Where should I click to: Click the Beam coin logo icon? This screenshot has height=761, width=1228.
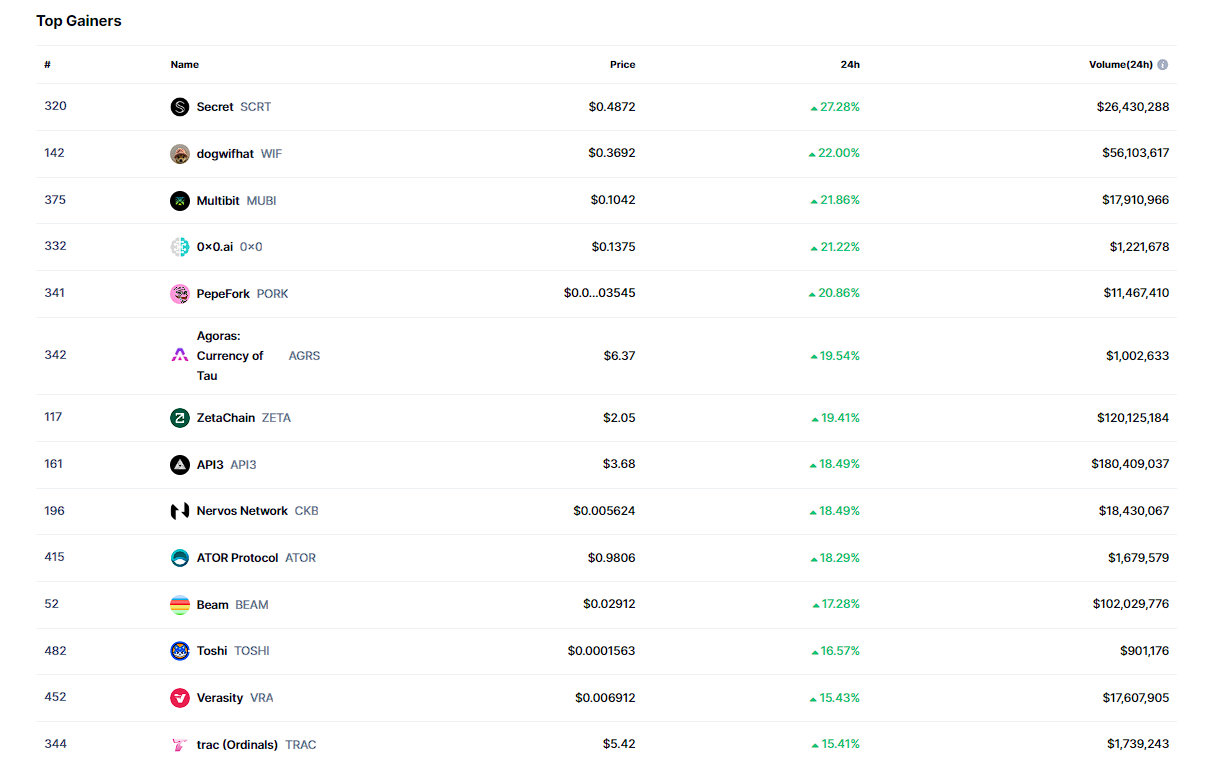(x=180, y=605)
